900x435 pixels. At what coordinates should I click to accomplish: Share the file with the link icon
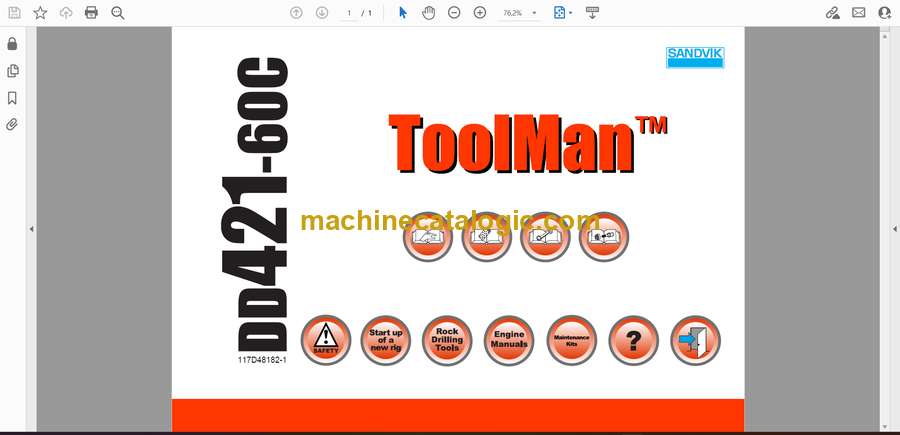coord(833,13)
